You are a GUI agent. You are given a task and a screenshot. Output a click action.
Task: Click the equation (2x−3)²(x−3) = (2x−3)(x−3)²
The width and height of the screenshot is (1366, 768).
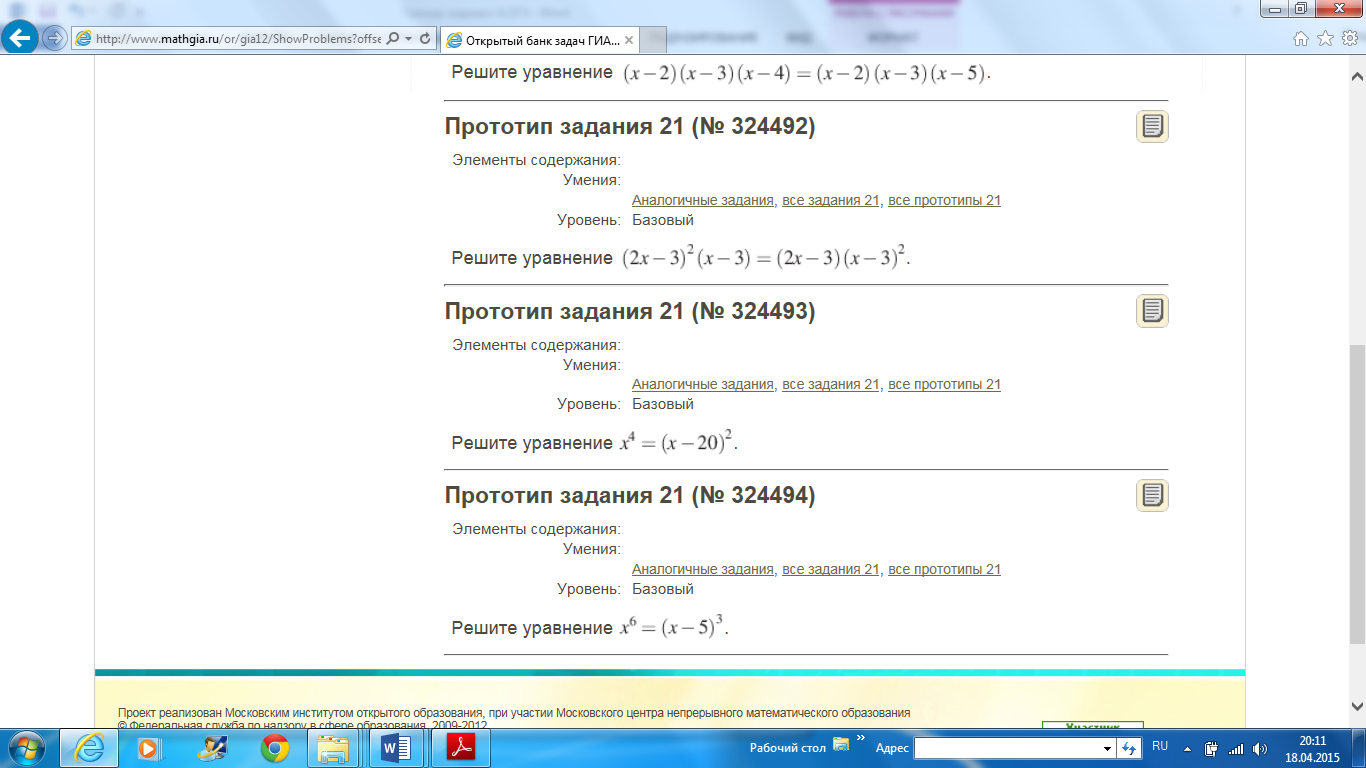pyautogui.click(x=766, y=257)
